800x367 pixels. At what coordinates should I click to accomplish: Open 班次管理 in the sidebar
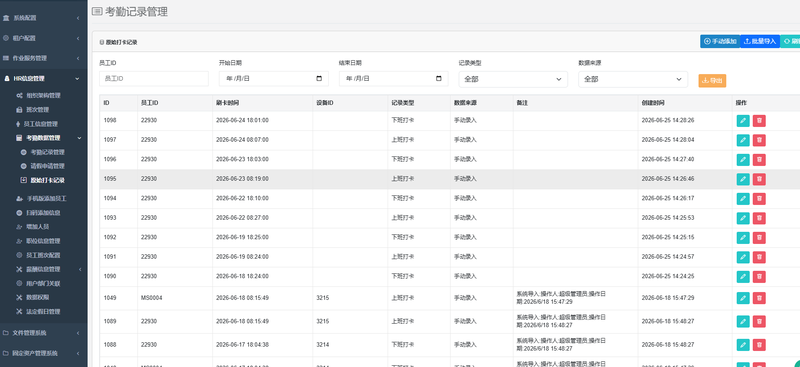click(37, 110)
